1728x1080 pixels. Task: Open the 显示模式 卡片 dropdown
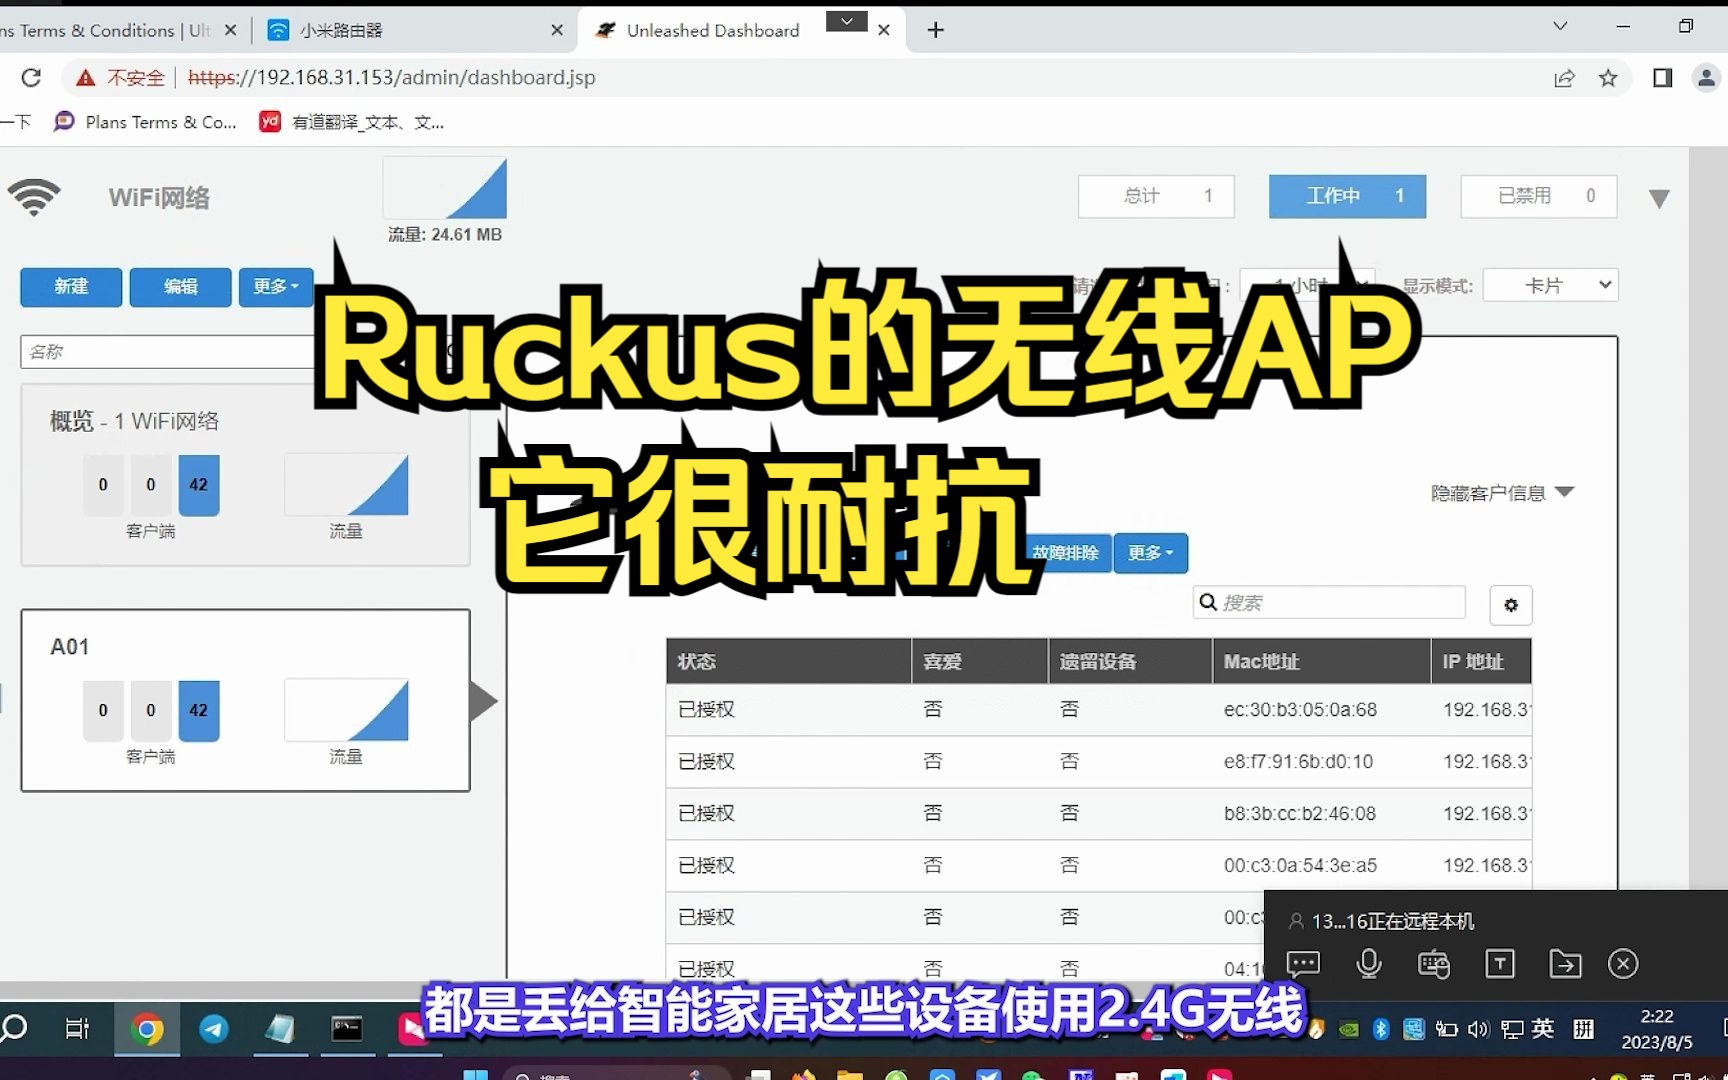pos(1550,286)
